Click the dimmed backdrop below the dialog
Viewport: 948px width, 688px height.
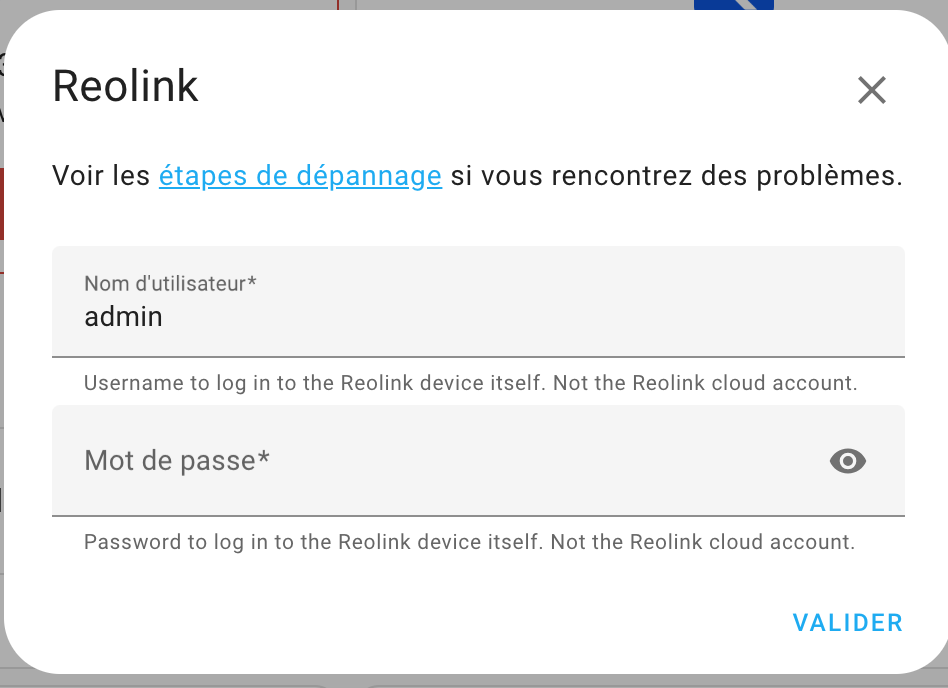[474, 681]
